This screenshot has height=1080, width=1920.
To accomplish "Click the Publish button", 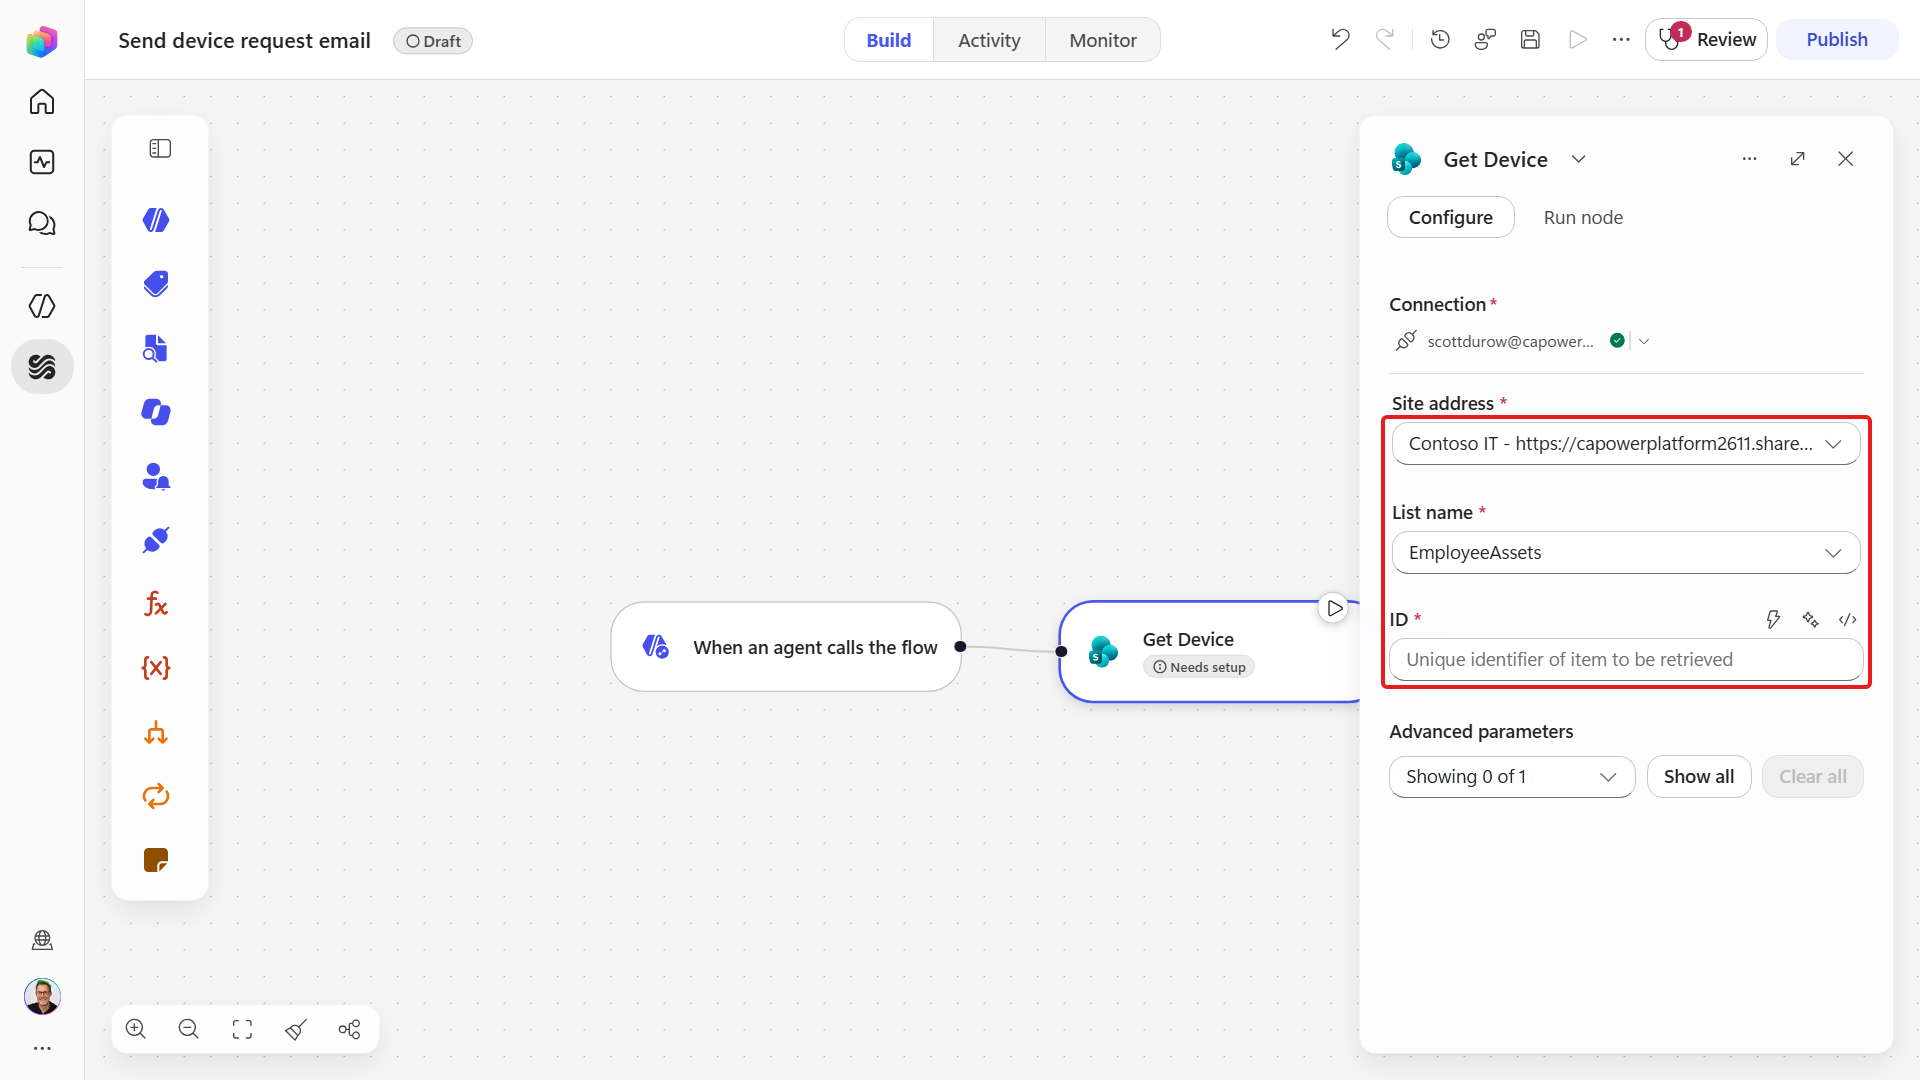I will point(1837,39).
